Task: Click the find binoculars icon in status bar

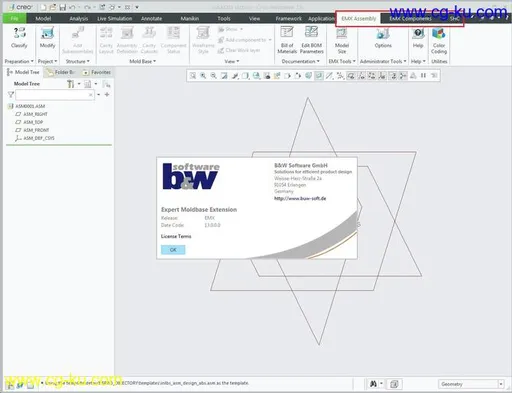Action: [x=373, y=384]
